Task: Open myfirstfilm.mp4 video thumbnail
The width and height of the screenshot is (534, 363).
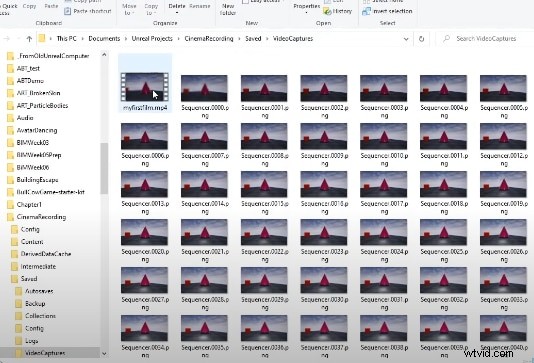Action: [144, 87]
